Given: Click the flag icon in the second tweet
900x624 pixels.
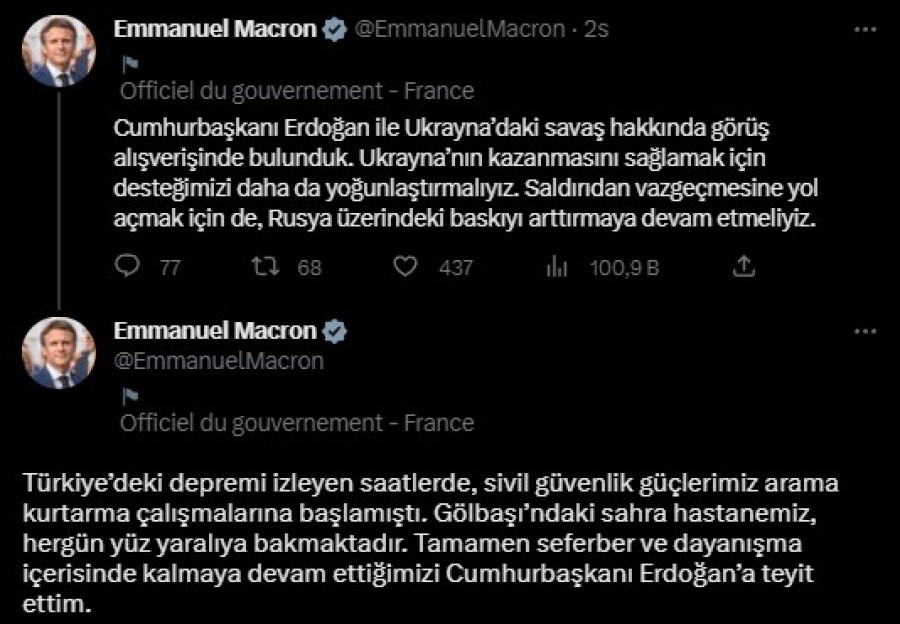Looking at the screenshot, I should [129, 396].
